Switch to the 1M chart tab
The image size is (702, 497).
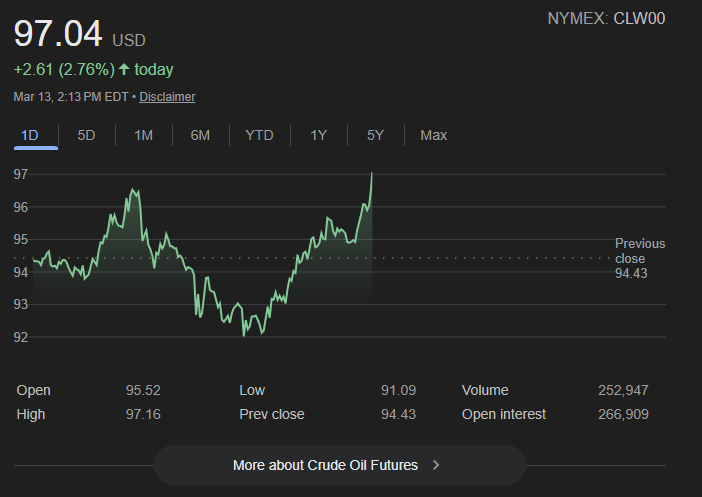point(144,135)
